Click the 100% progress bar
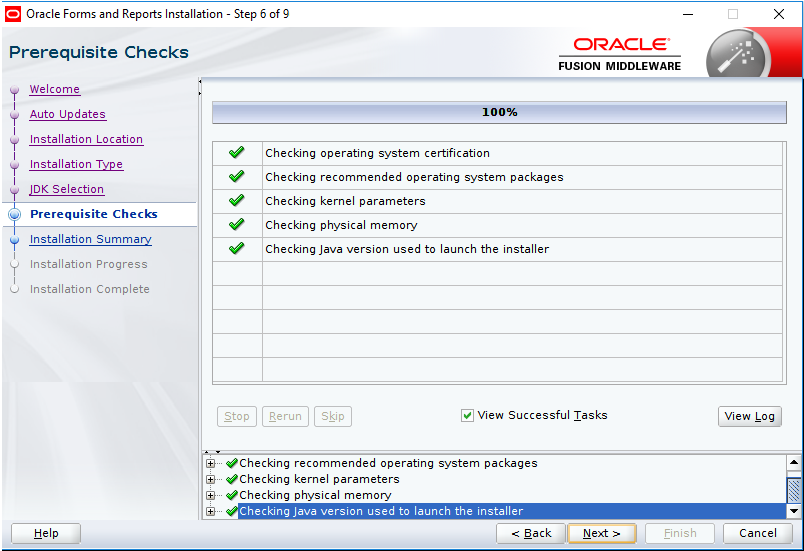The image size is (804, 551). pos(499,113)
